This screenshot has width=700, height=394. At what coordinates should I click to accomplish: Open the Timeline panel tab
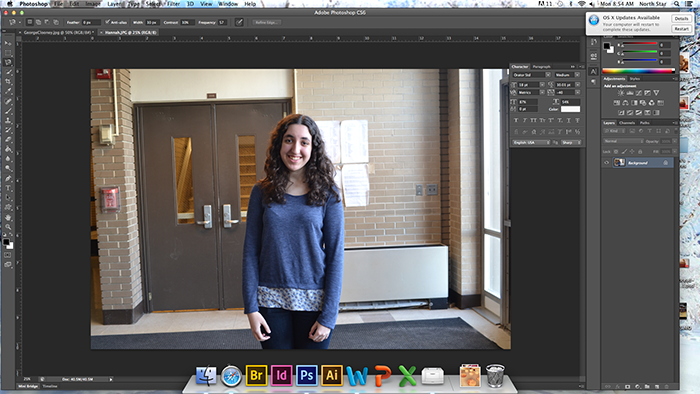tap(50, 386)
